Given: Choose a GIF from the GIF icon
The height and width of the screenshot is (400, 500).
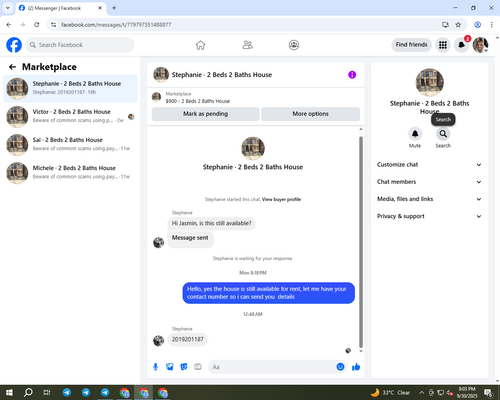Looking at the screenshot, I should [198, 367].
